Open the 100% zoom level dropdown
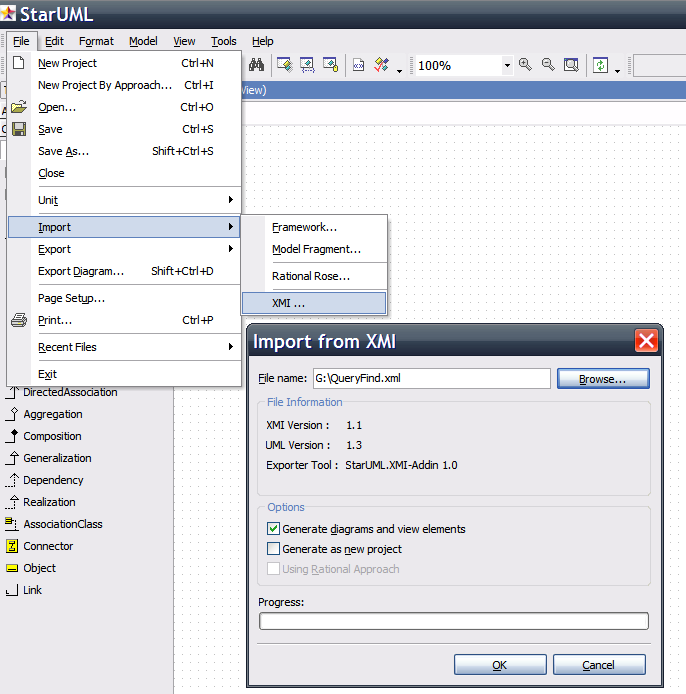The height and width of the screenshot is (694, 686). [507, 66]
